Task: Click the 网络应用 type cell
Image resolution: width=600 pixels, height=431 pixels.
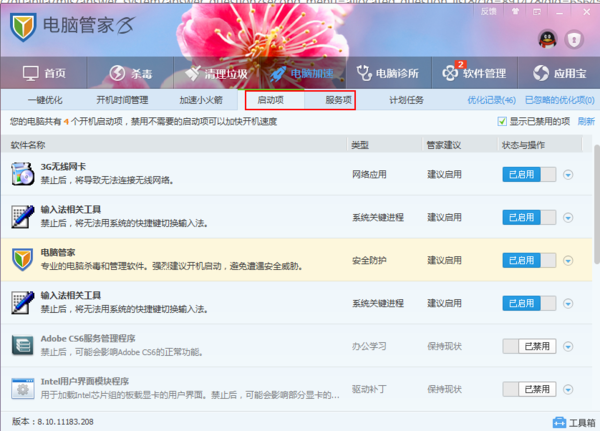Action: (x=369, y=175)
